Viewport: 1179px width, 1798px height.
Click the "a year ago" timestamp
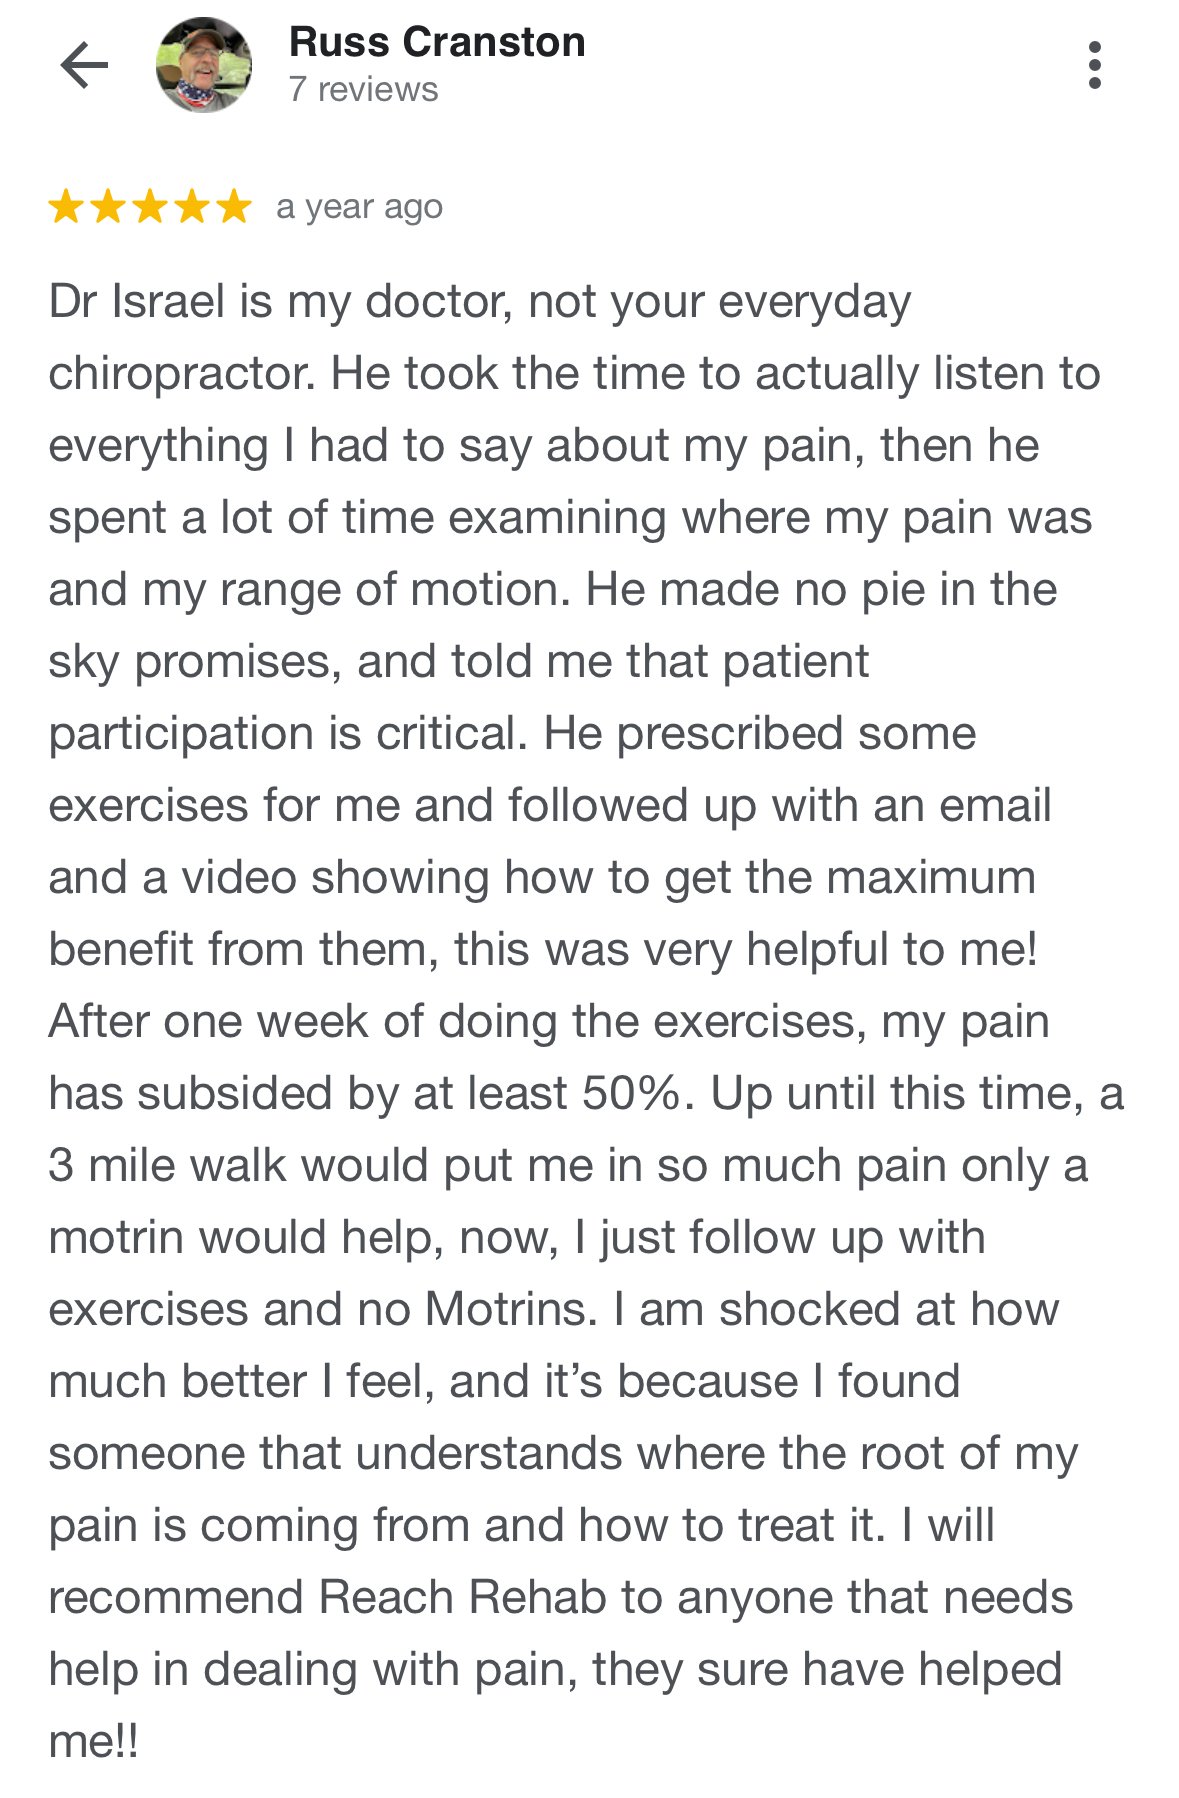pos(359,207)
